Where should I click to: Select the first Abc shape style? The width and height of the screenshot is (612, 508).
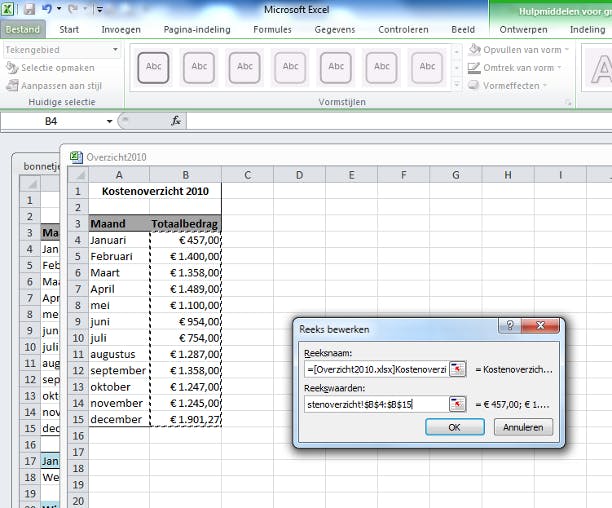tap(153, 68)
